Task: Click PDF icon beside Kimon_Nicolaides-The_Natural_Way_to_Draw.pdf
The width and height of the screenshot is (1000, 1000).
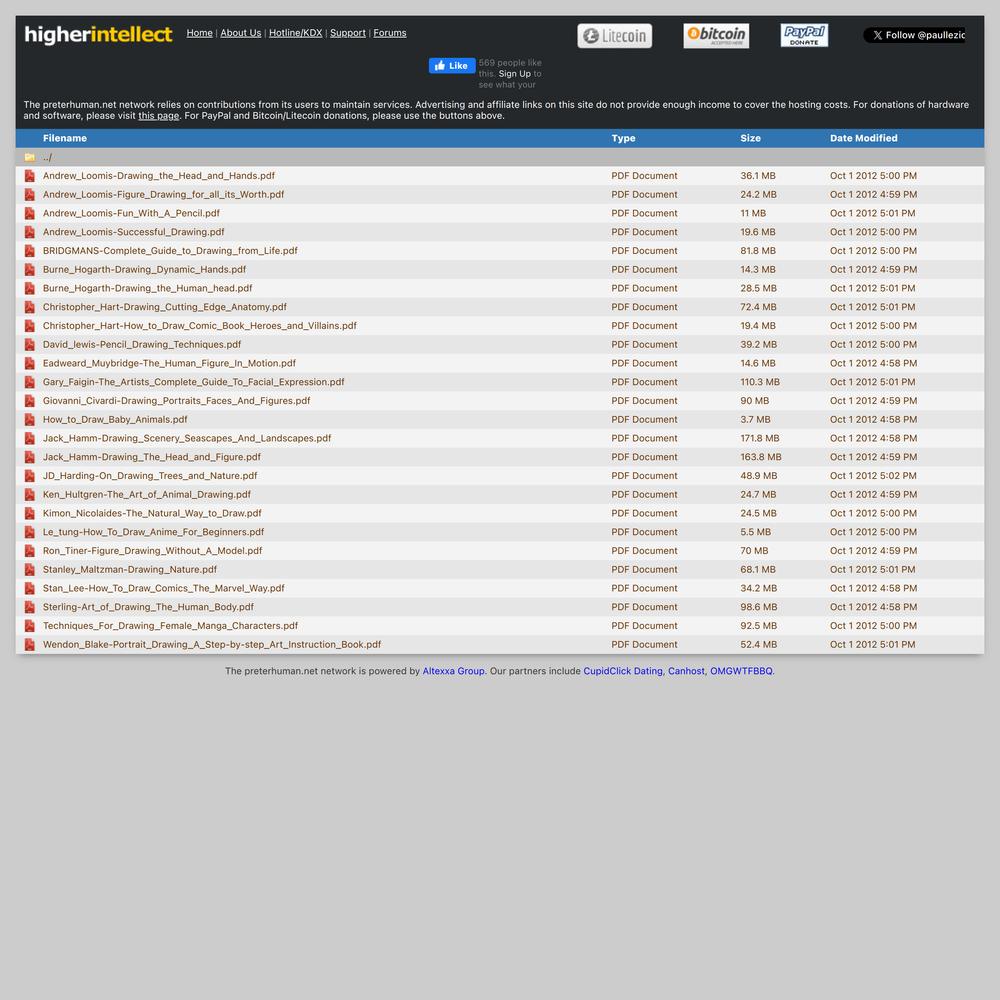Action: coord(29,513)
